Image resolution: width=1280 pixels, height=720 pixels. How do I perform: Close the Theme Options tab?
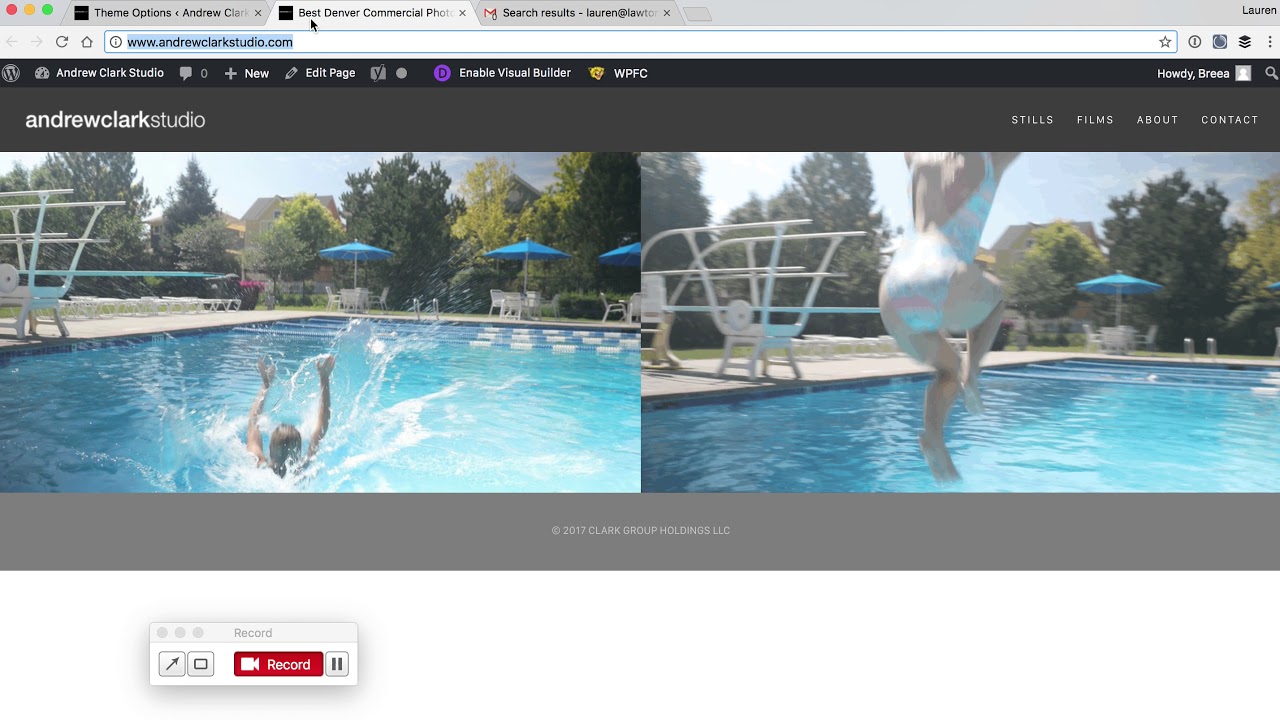click(258, 13)
